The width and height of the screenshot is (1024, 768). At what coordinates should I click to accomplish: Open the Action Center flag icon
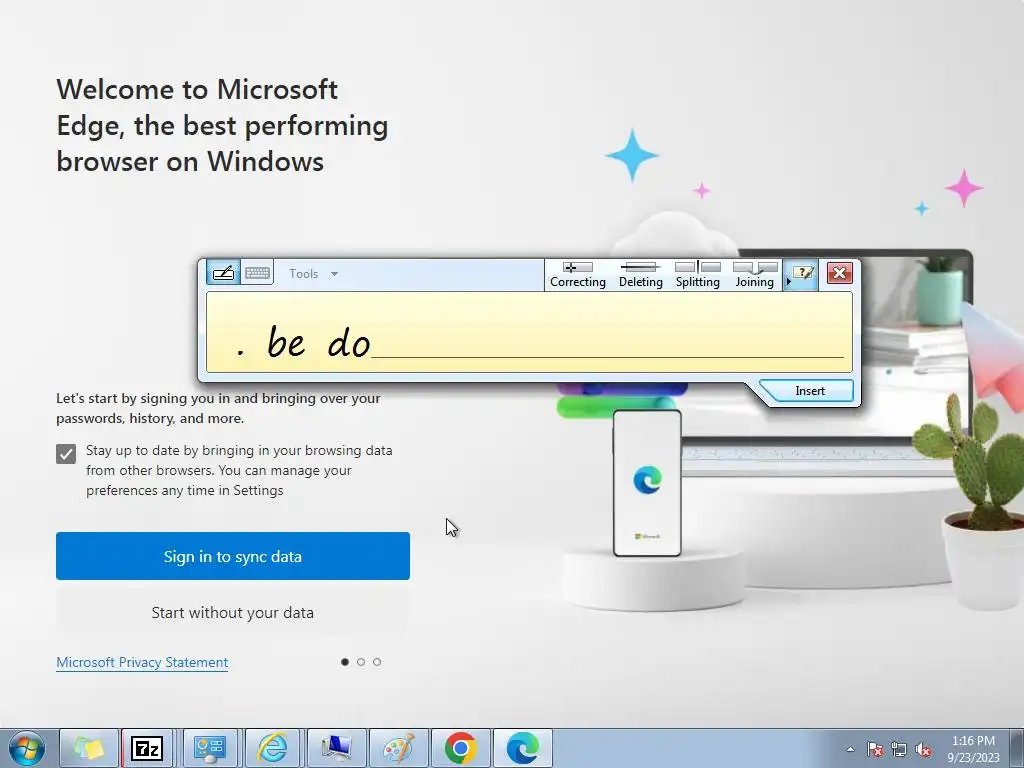[x=874, y=749]
